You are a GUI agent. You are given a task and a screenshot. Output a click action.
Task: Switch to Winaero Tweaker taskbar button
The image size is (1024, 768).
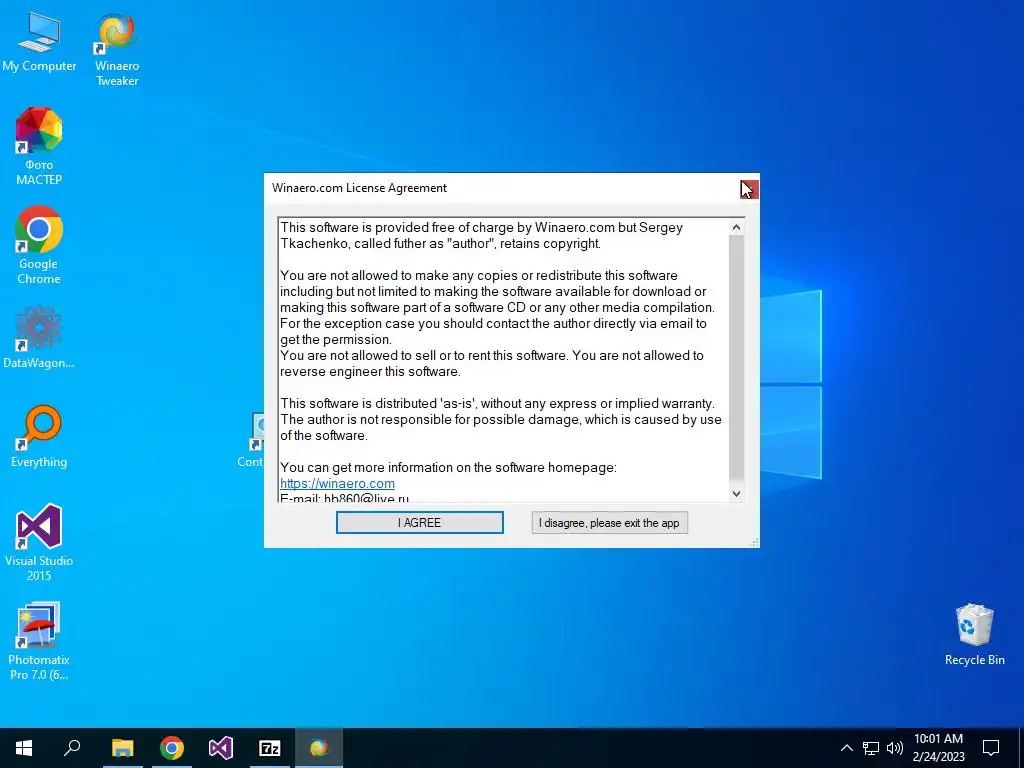click(319, 748)
